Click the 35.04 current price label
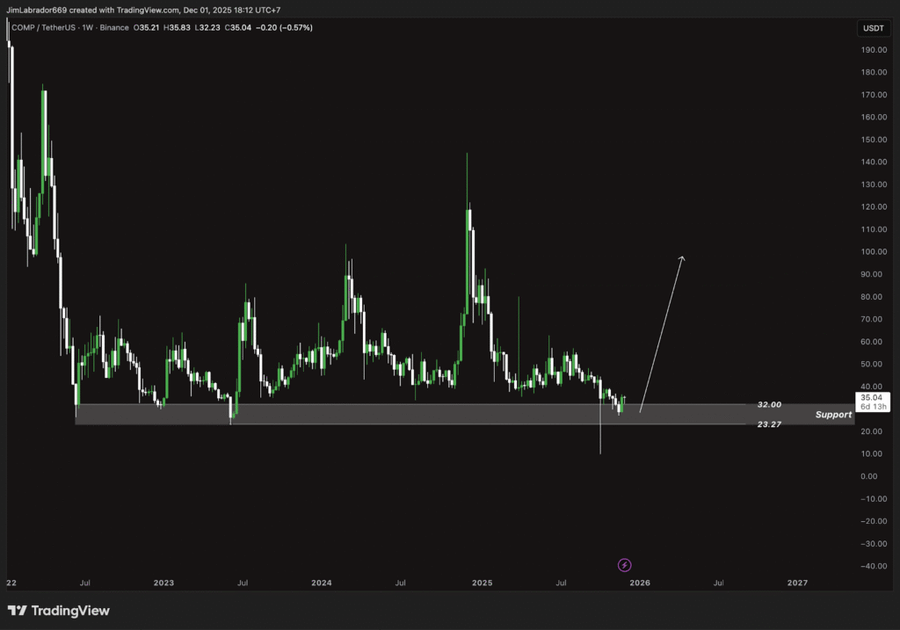Image resolution: width=900 pixels, height=630 pixels. coord(871,398)
